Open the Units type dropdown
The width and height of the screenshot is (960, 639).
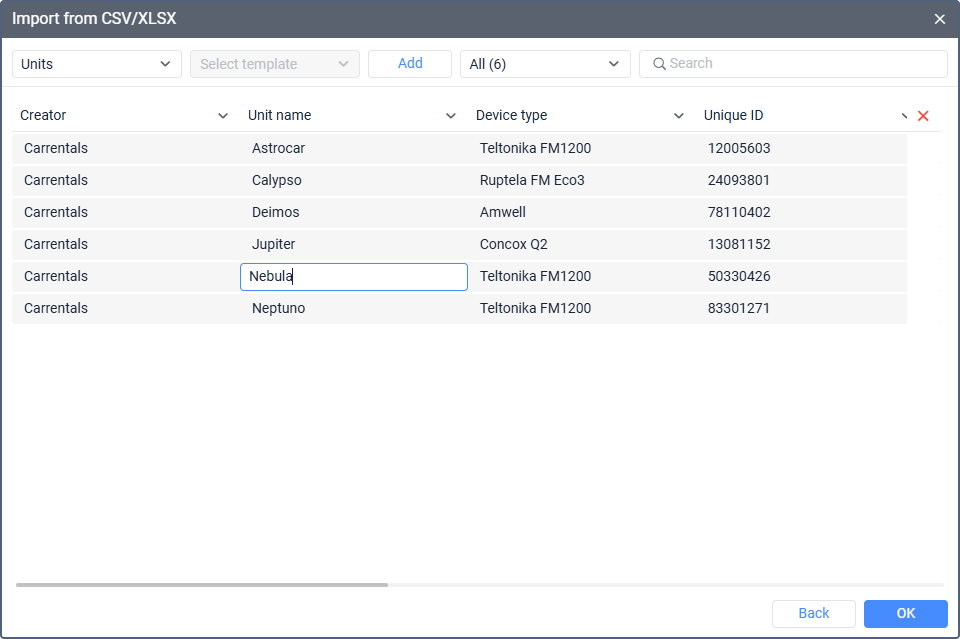click(97, 64)
